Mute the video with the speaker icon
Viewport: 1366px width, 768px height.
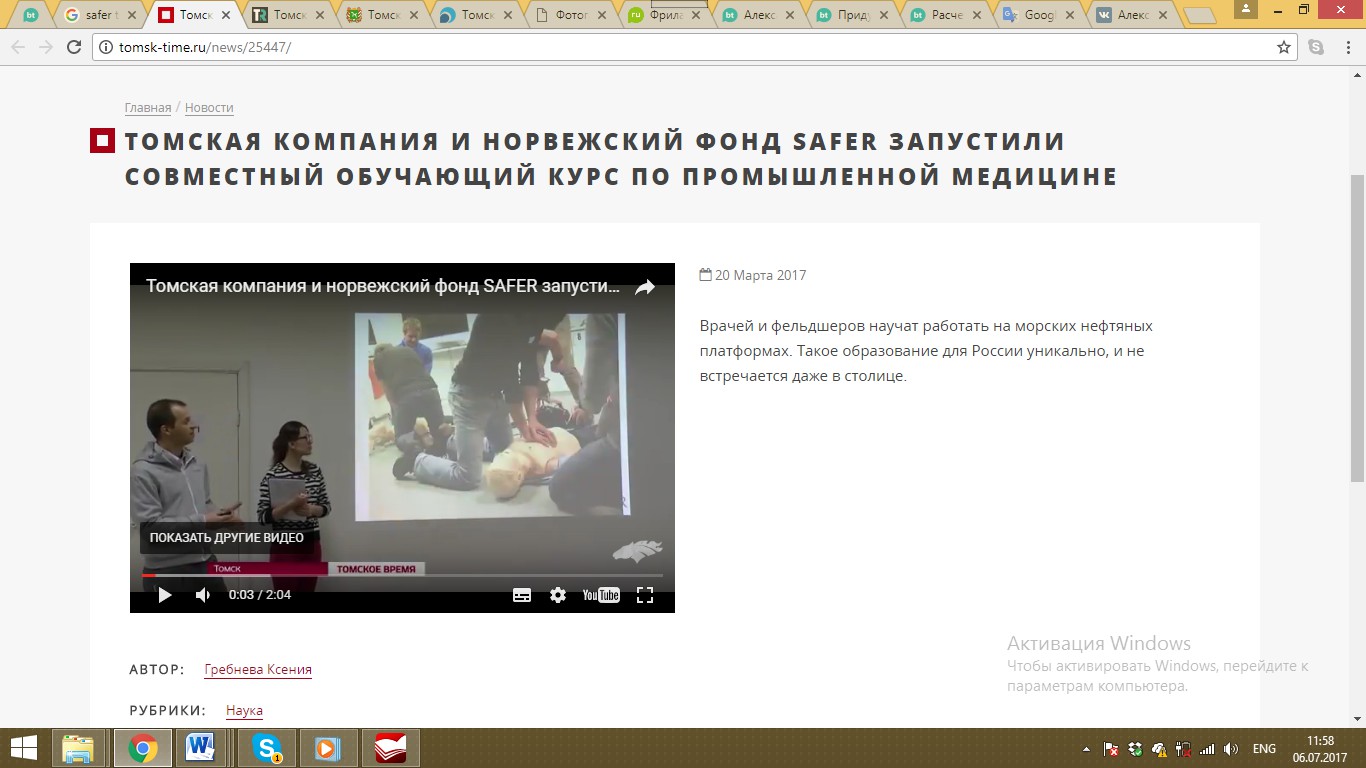(203, 595)
